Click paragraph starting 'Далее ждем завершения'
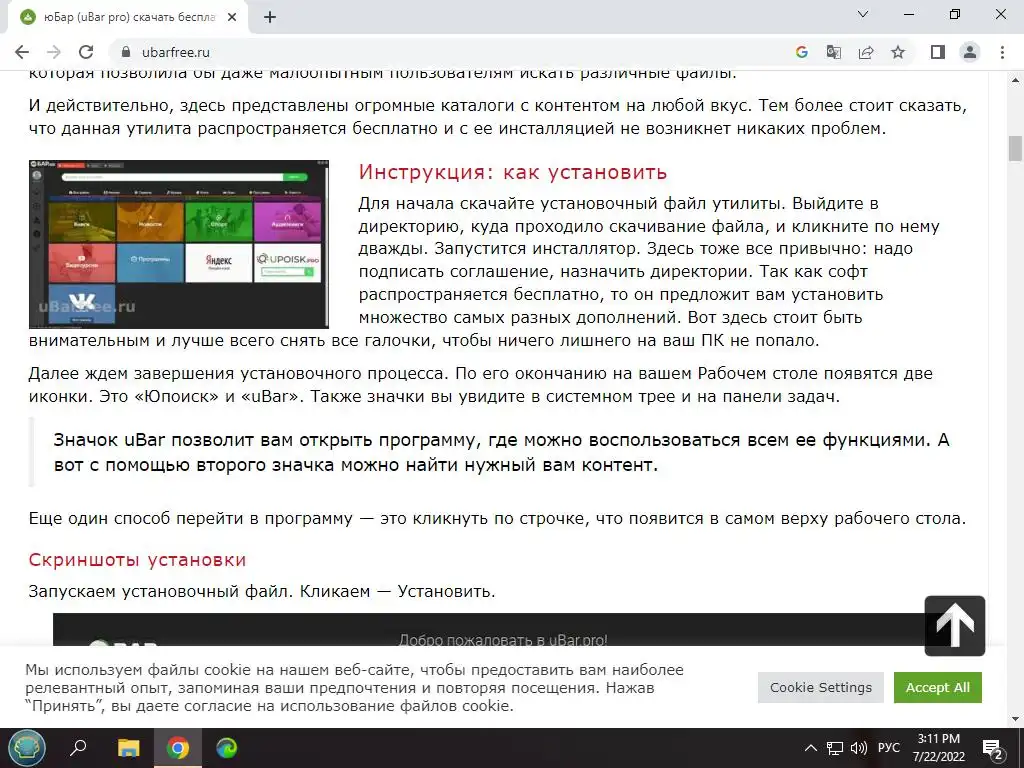Image resolution: width=1024 pixels, height=768 pixels. pyautogui.click(x=480, y=385)
